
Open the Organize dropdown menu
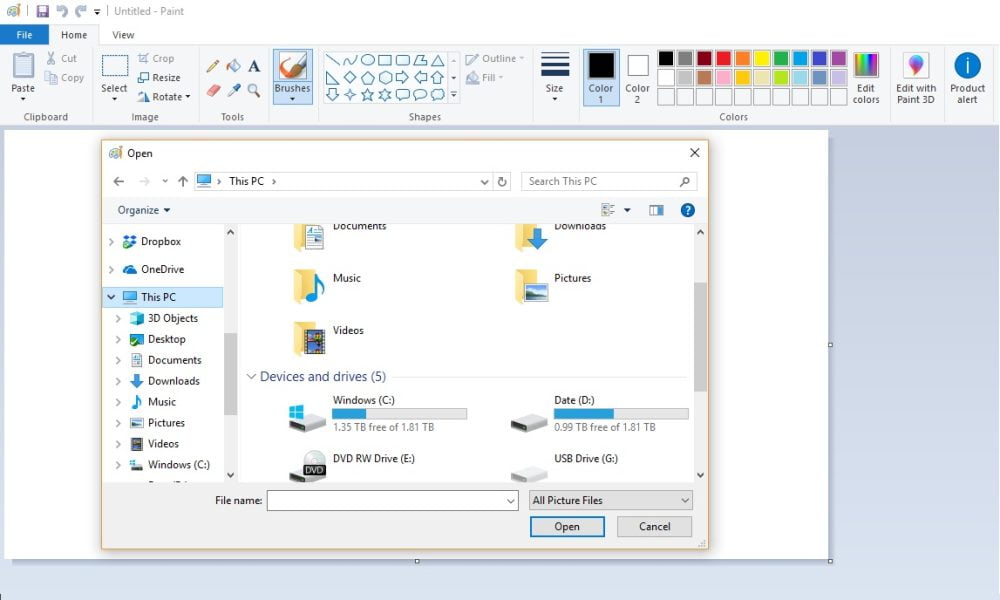click(144, 210)
